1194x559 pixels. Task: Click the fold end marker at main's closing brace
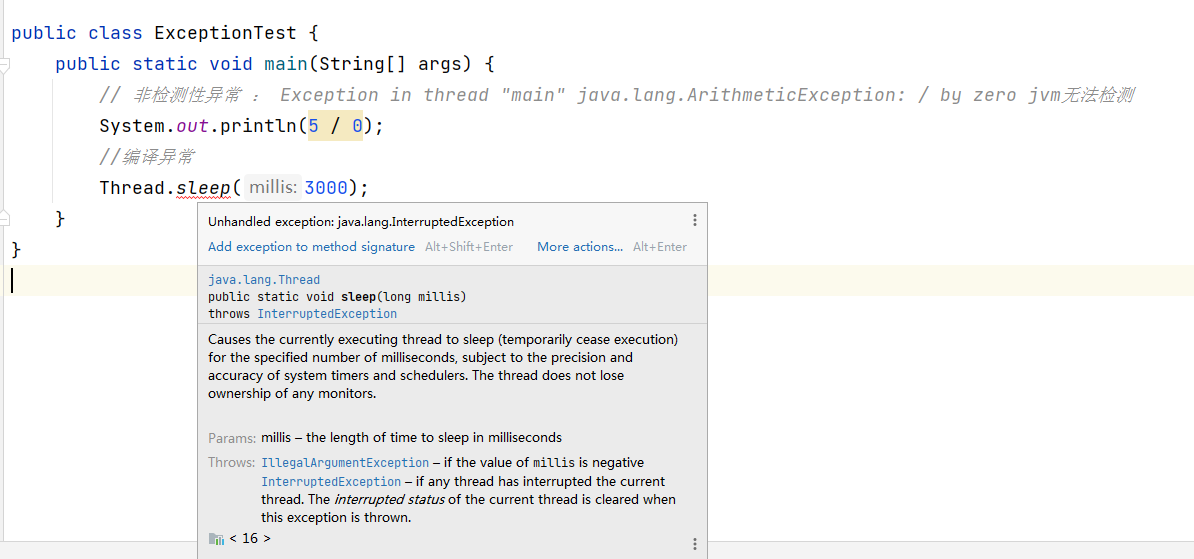5,217
